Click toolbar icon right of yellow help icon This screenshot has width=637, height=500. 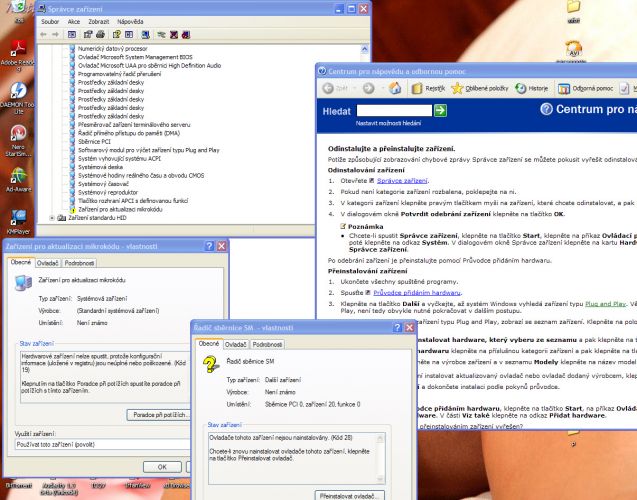(129, 35)
